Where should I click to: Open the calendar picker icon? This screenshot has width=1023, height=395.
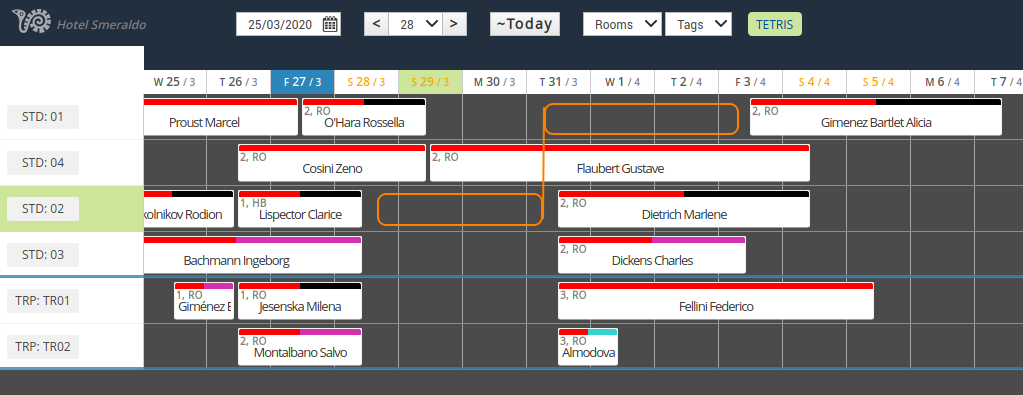[330, 25]
